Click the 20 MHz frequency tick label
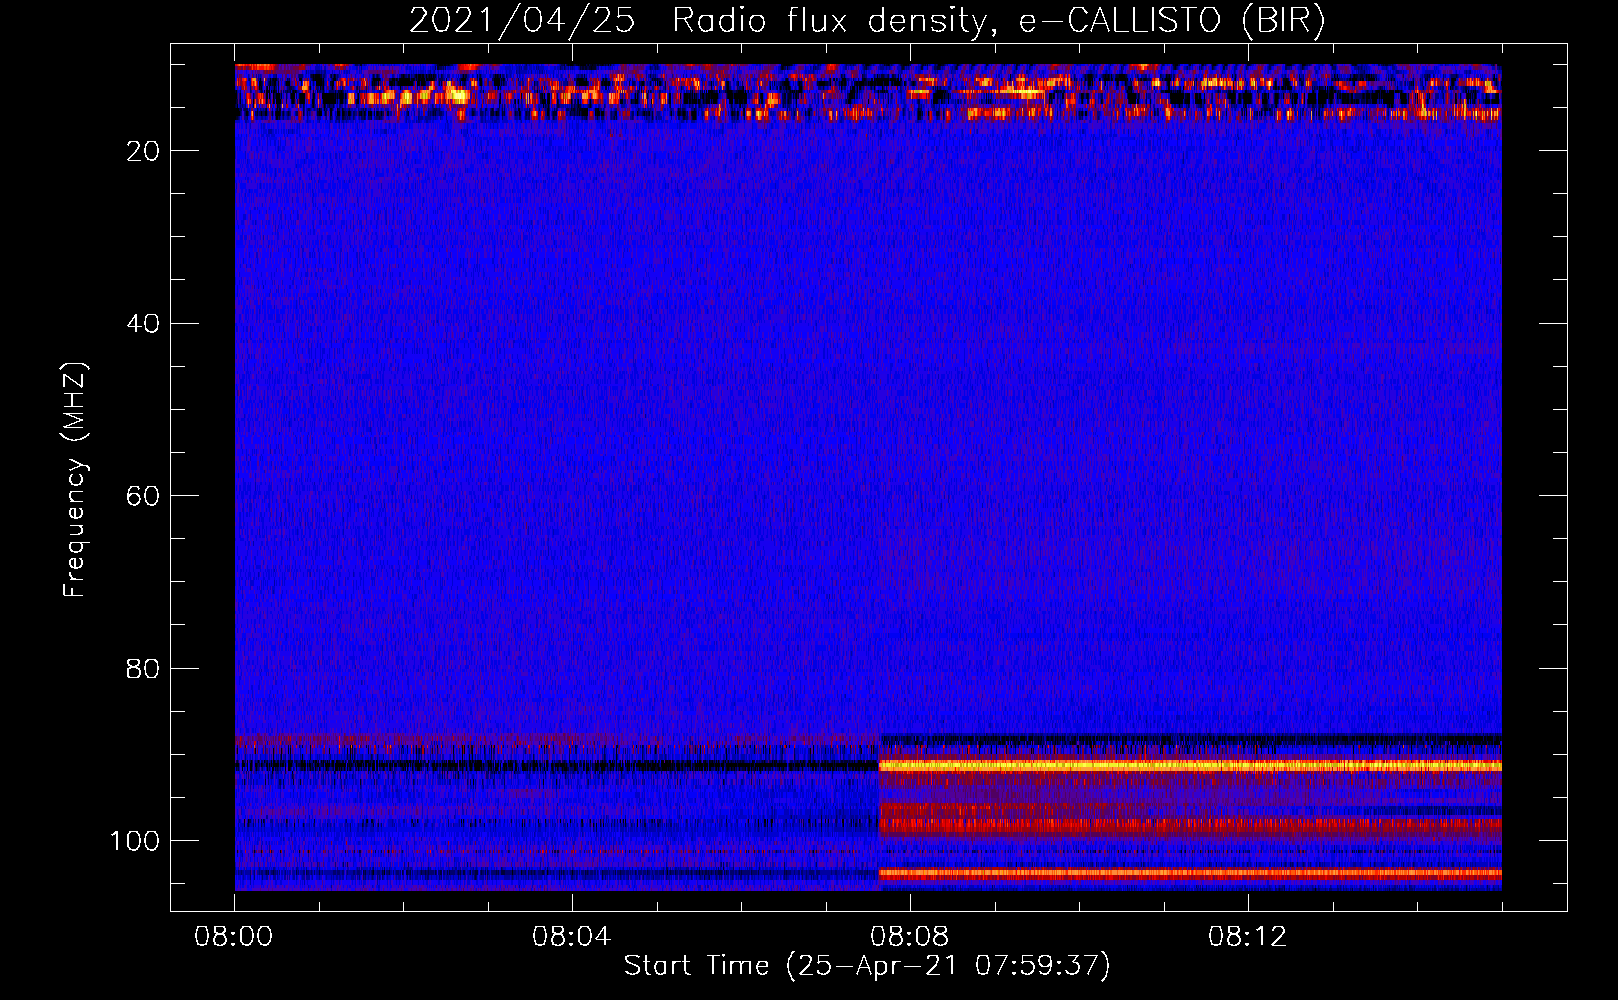This screenshot has height=1000, width=1618. click(143, 151)
